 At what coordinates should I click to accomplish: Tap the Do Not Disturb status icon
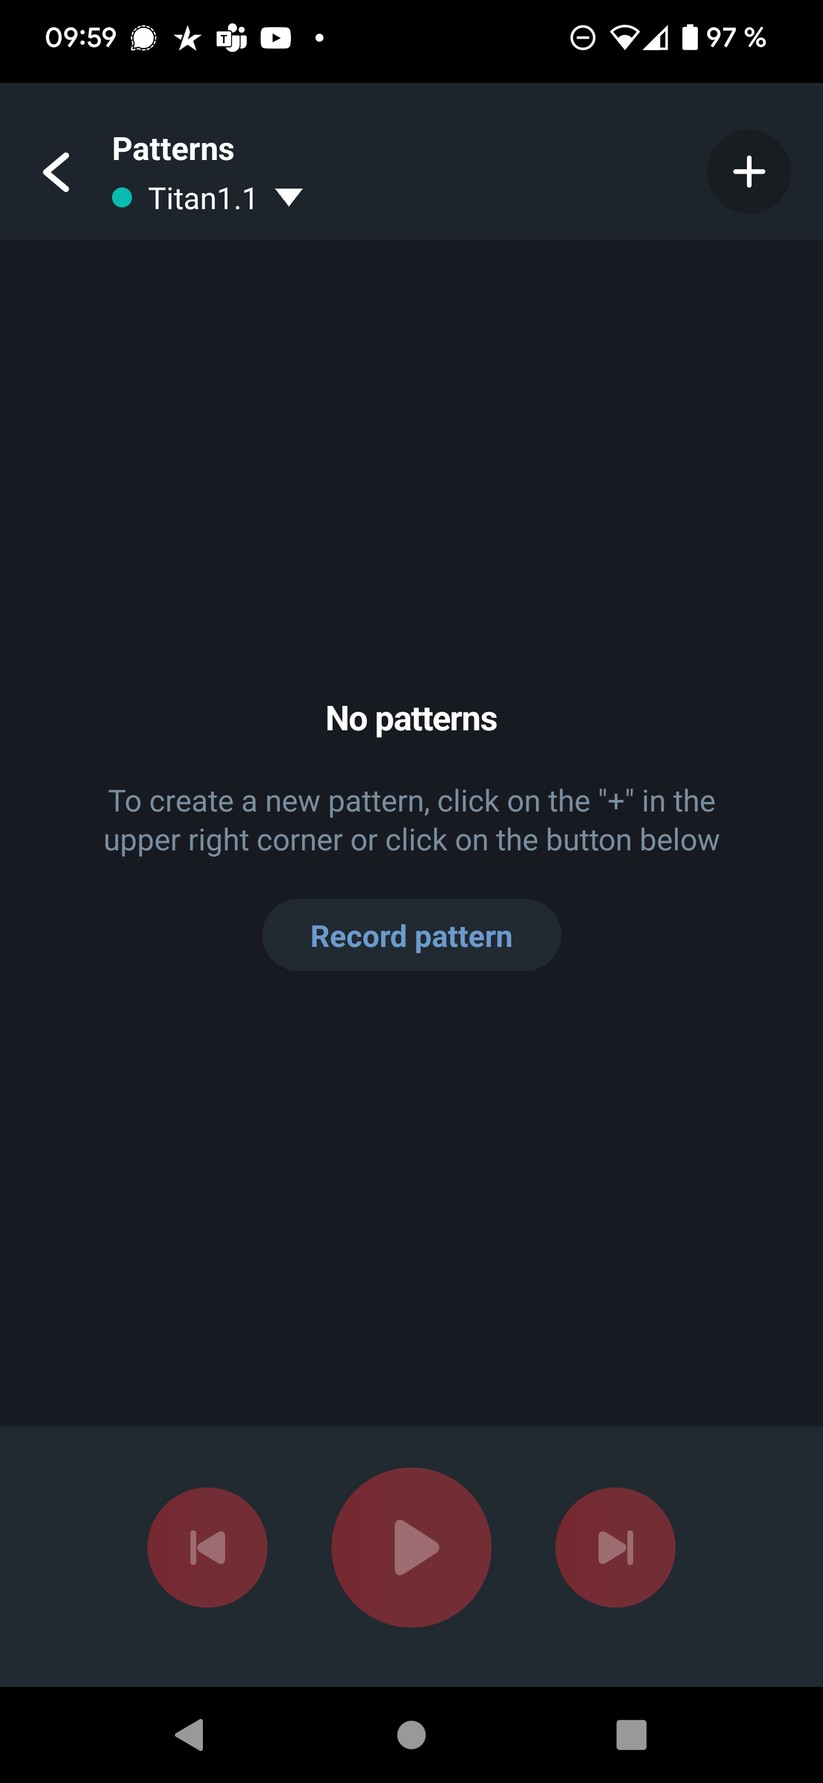point(583,38)
